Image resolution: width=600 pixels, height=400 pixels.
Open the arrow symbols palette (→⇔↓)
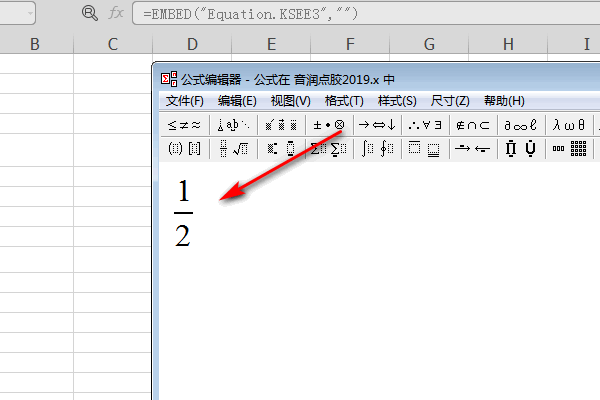click(x=377, y=125)
